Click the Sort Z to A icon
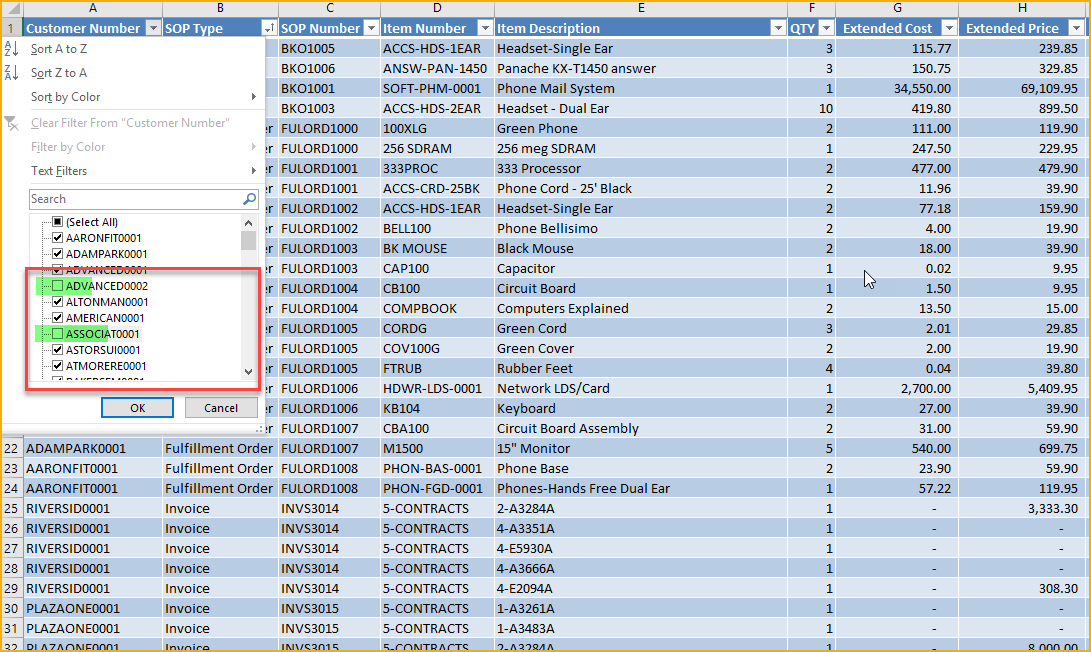The height and width of the screenshot is (652, 1091). click(11, 72)
